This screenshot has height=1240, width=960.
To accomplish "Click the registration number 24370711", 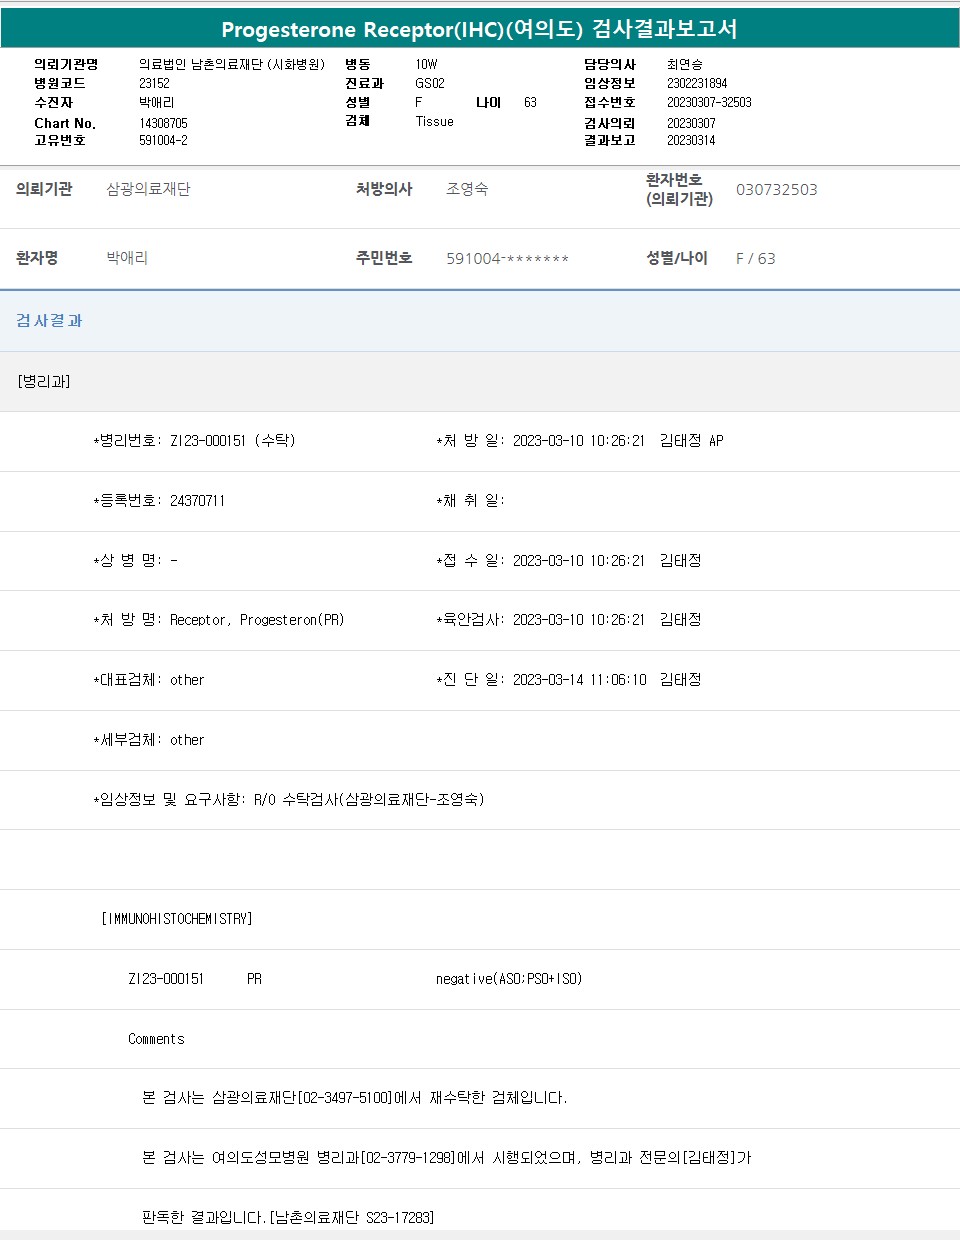I will tap(197, 501).
